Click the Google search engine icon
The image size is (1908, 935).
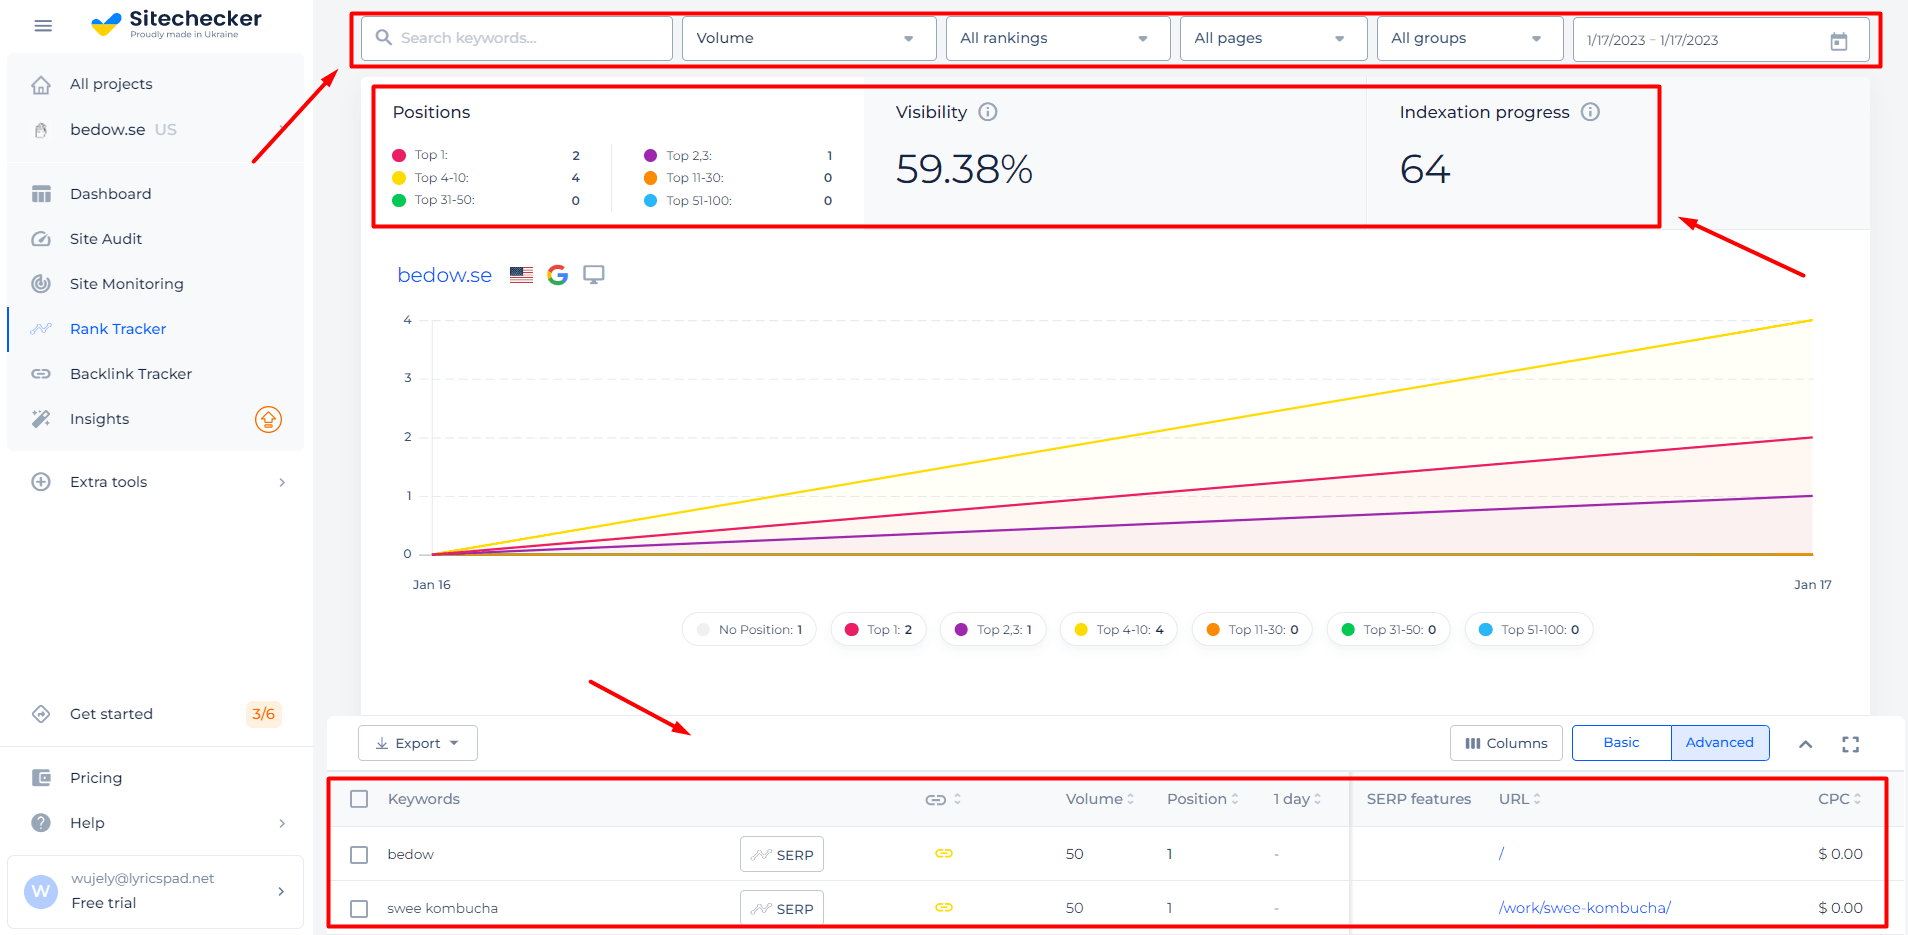558,275
